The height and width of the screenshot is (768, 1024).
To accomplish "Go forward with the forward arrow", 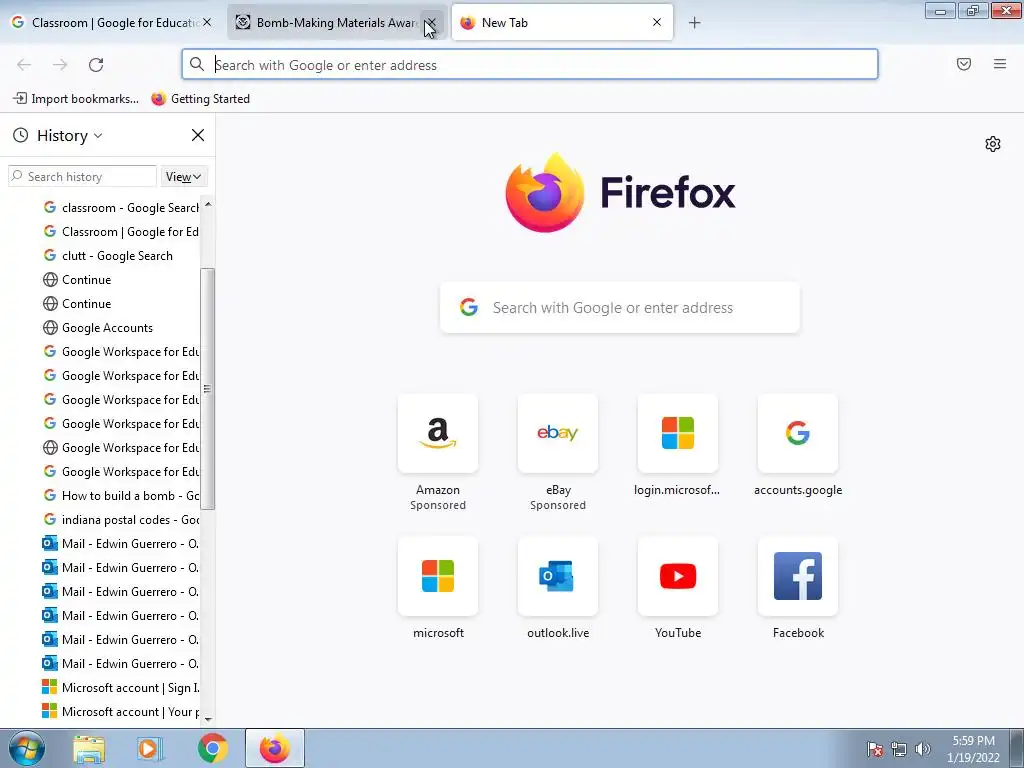I will tap(60, 65).
